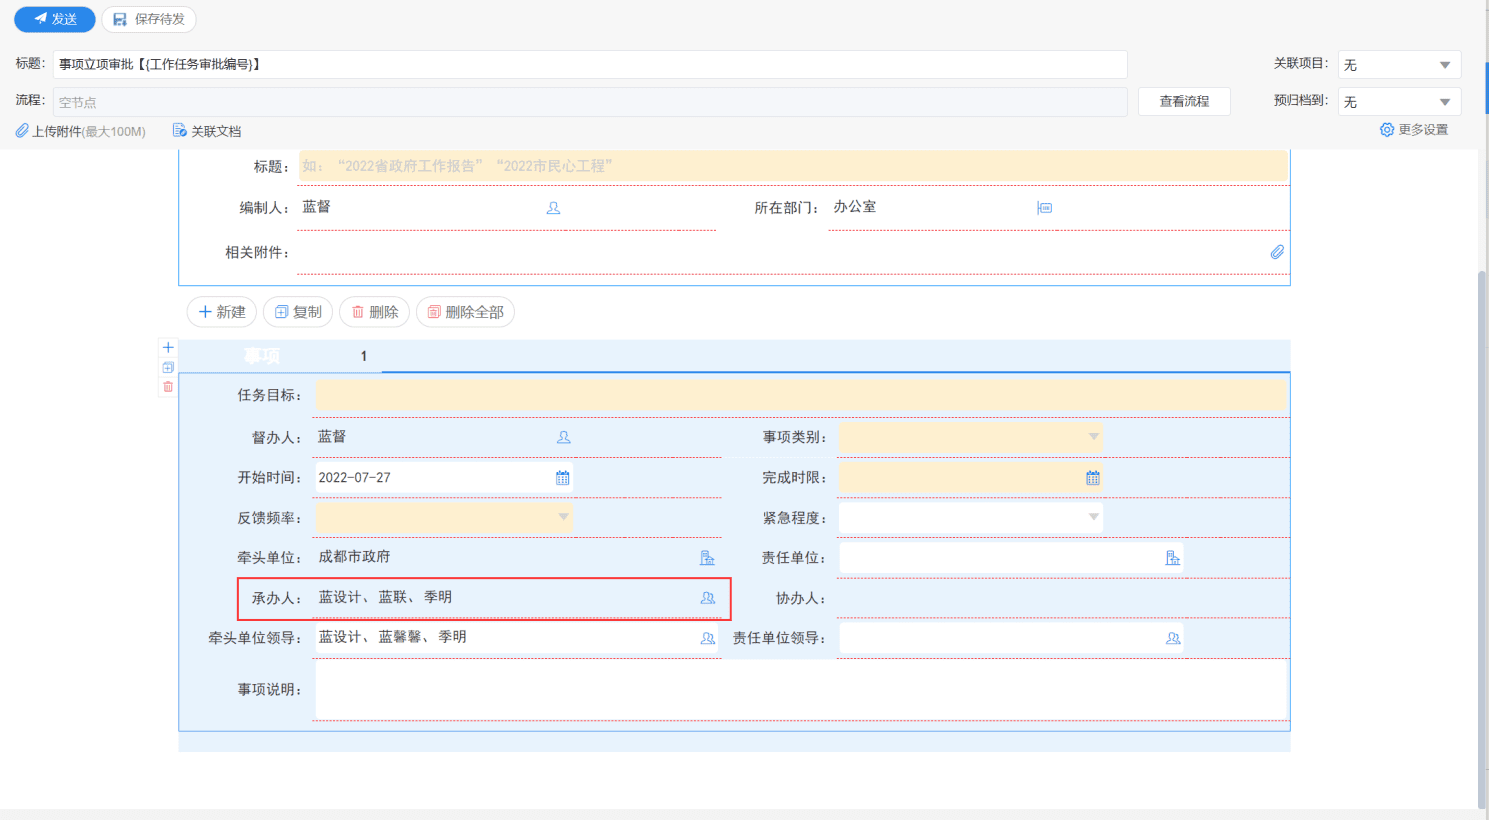Click the 查看流程 button
Image resolution: width=1489 pixels, height=820 pixels.
coord(1184,101)
